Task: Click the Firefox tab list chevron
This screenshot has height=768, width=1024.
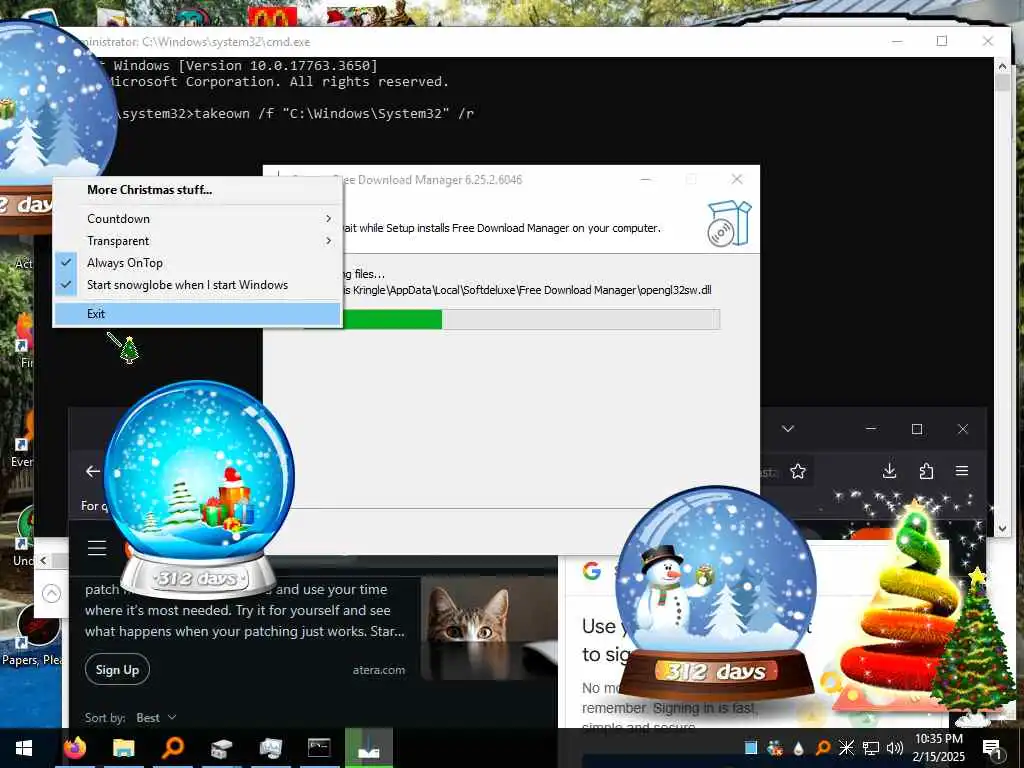Action: [788, 429]
